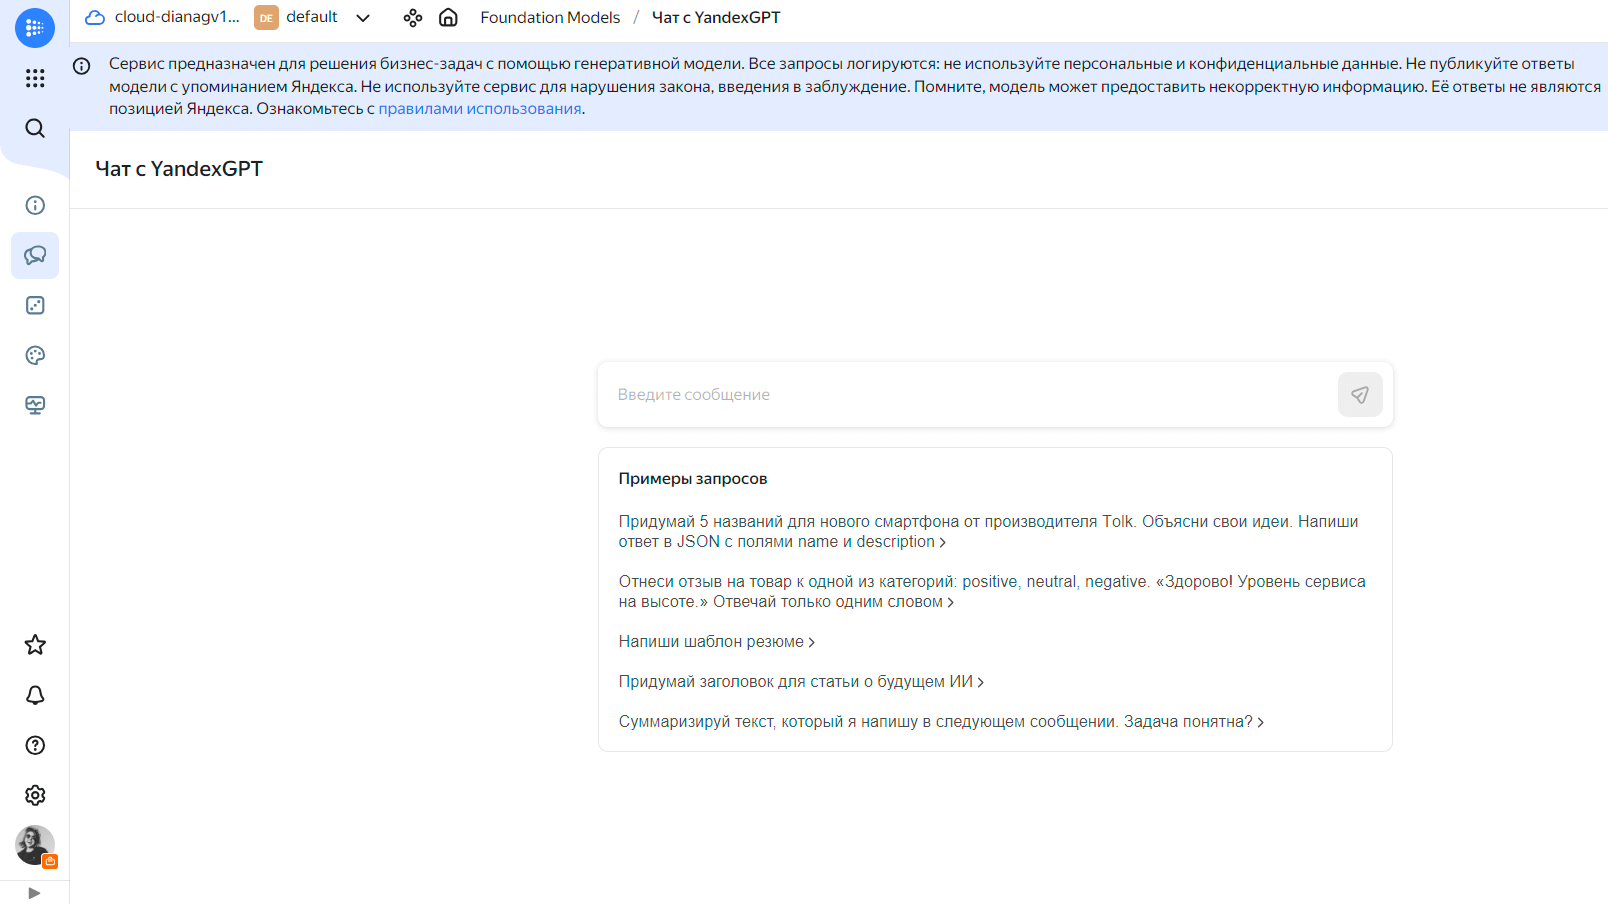Open the favorites star icon
Screen dimensions: 1608x904
click(35, 644)
